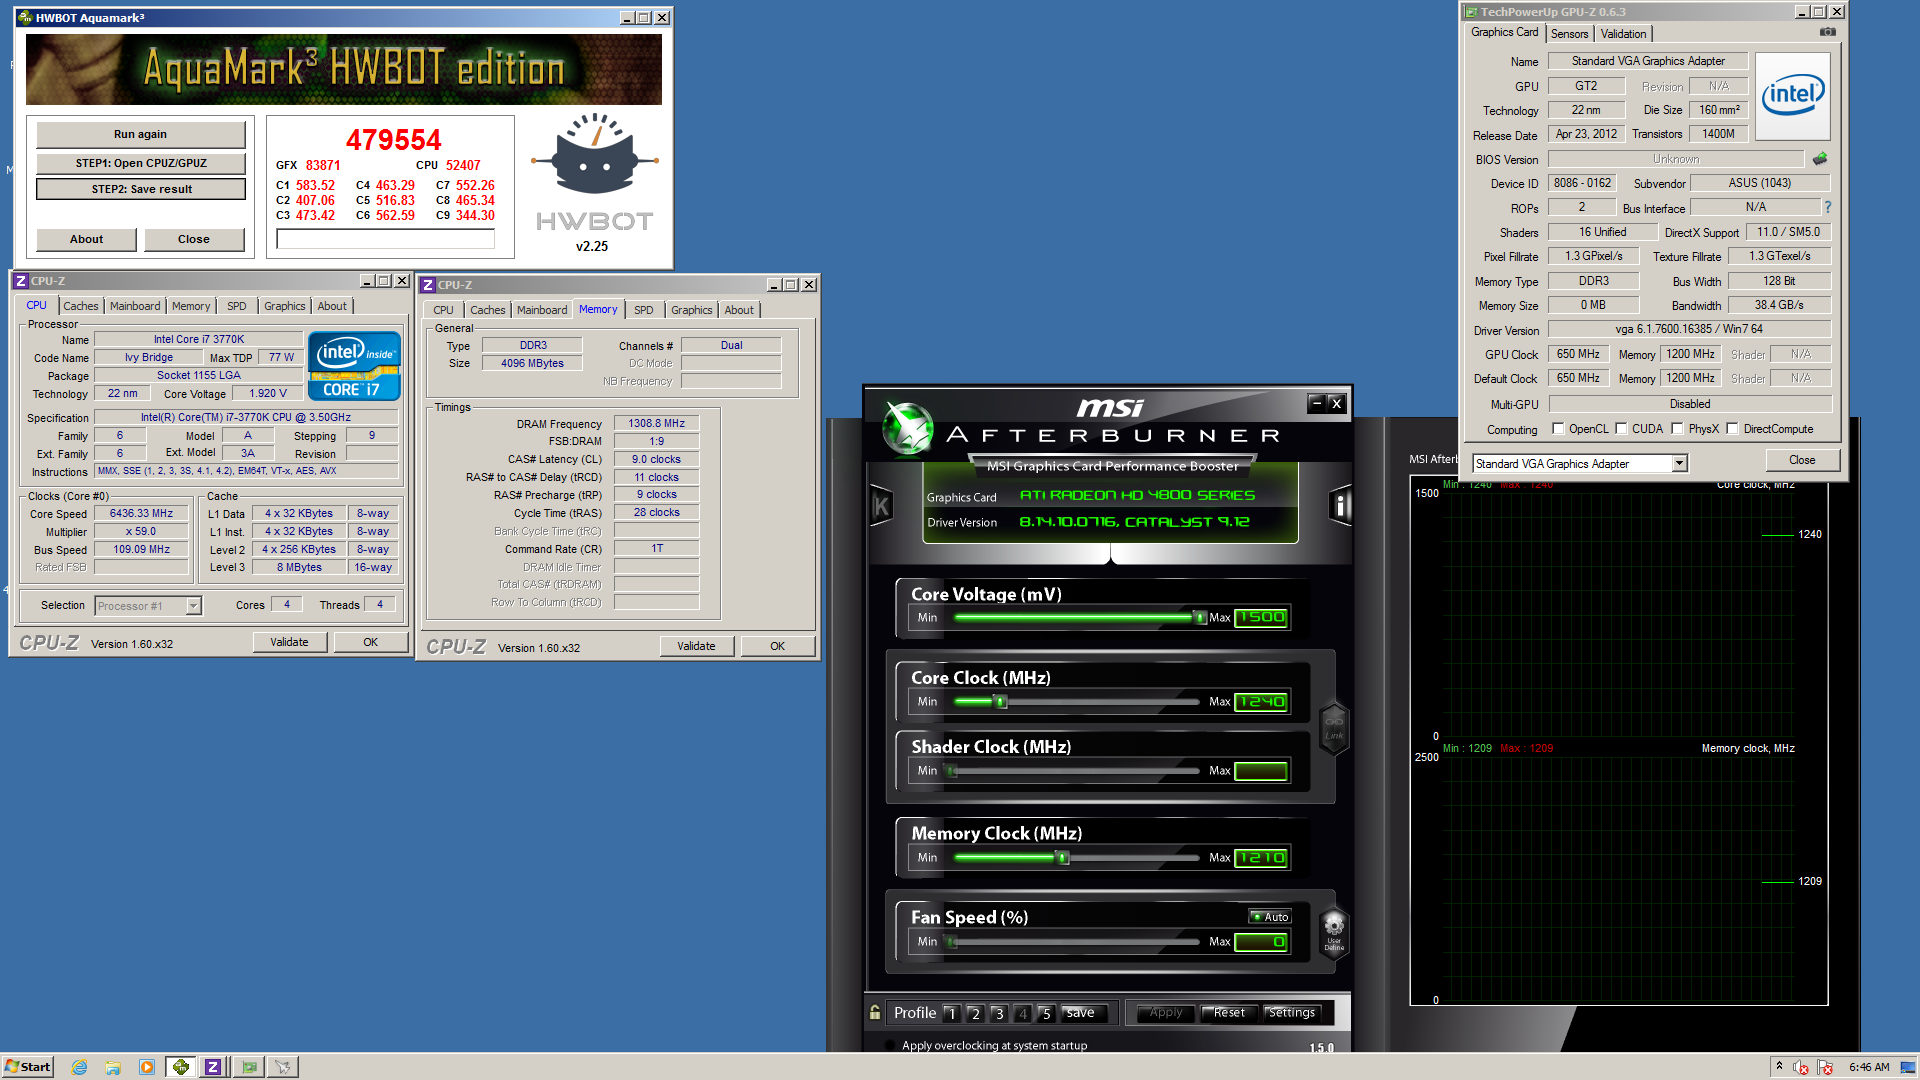Image resolution: width=1920 pixels, height=1080 pixels.
Task: Open Afterburner Settings
Action: pos(1292,1013)
